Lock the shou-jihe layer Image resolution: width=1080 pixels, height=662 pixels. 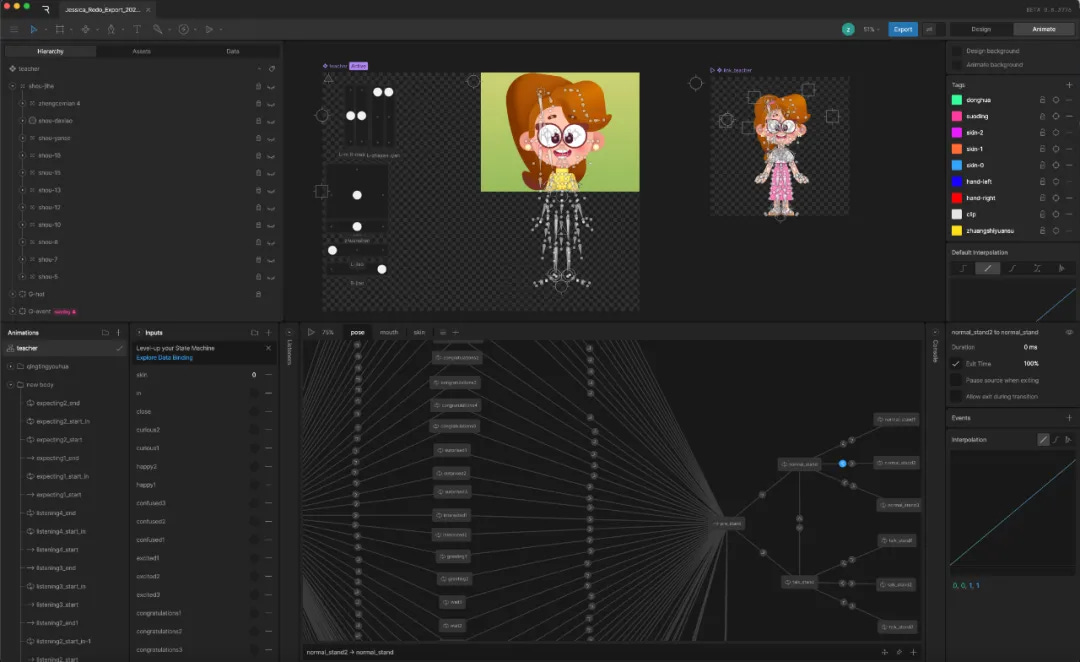tap(258, 86)
